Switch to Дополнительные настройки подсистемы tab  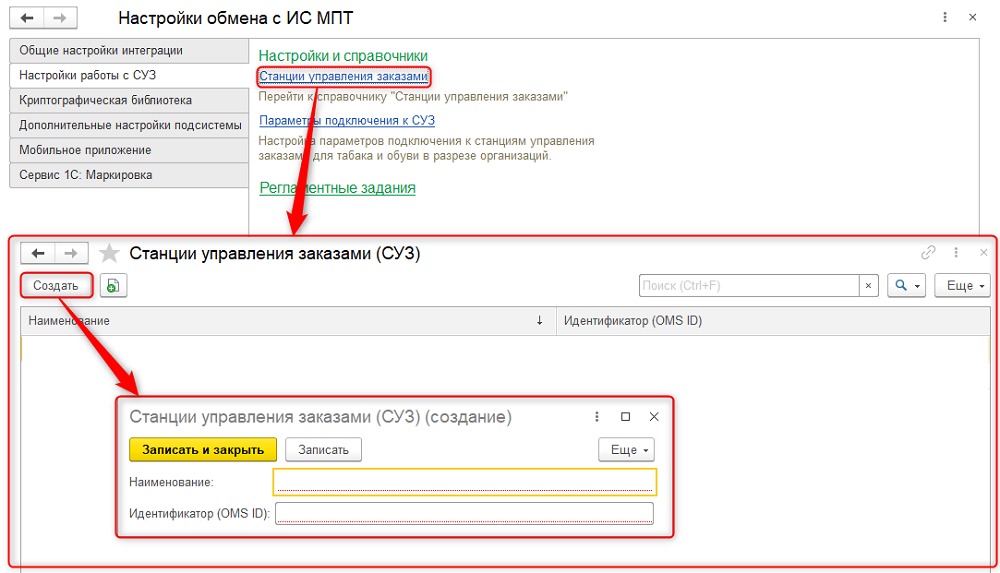[x=129, y=125]
